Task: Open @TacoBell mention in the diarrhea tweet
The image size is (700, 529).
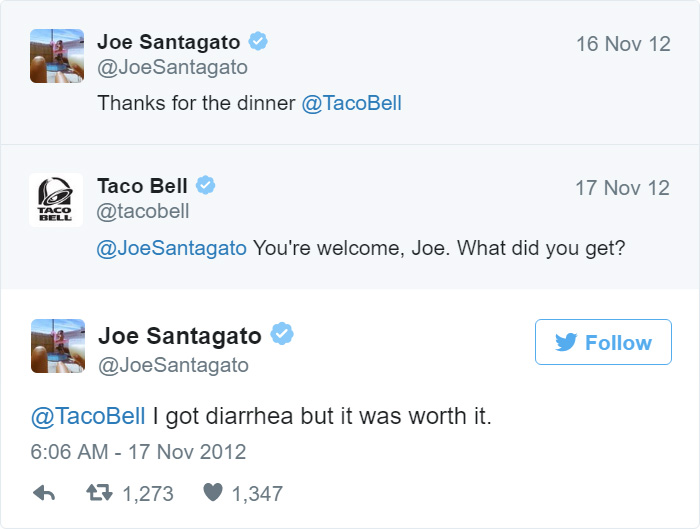Action: 88,416
